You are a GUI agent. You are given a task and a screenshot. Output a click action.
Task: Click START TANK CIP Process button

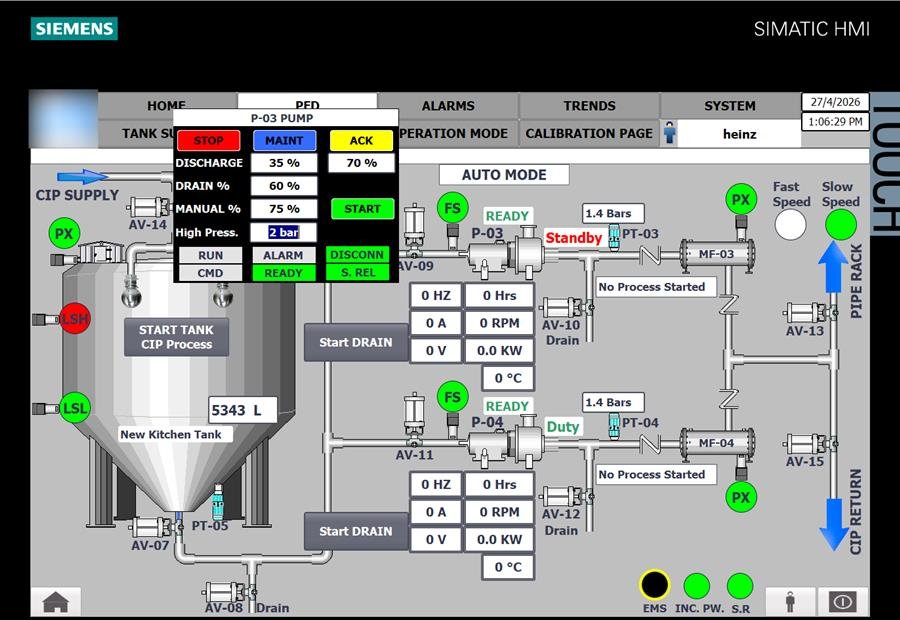coord(177,337)
